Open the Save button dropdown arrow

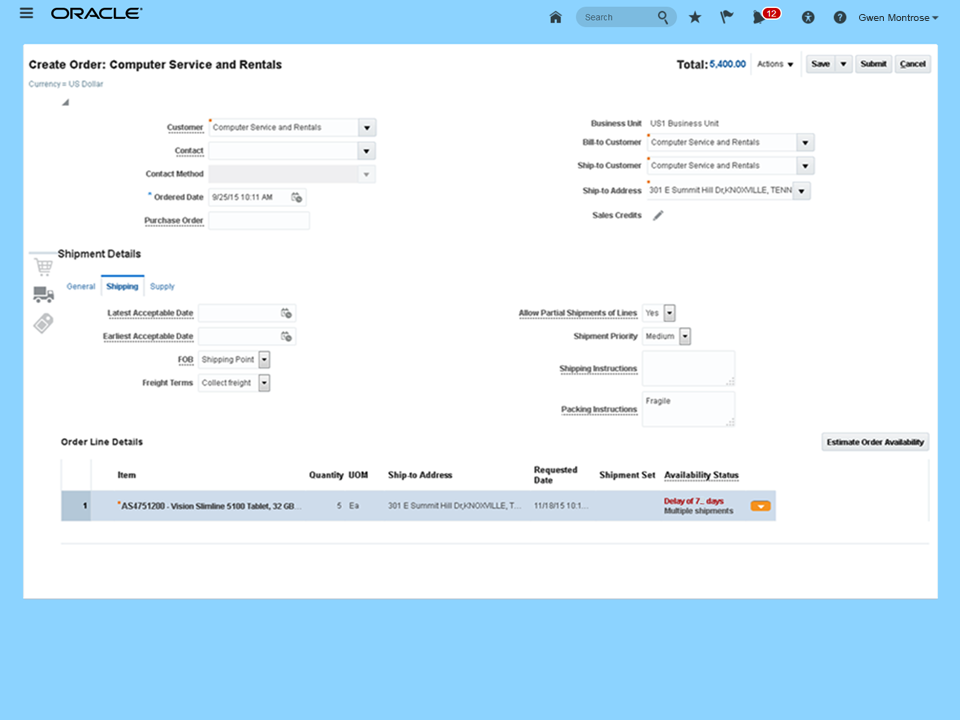click(843, 64)
